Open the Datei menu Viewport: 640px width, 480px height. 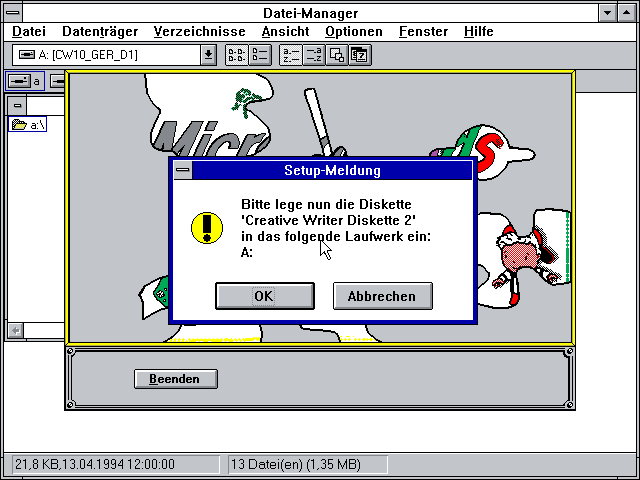click(29, 32)
